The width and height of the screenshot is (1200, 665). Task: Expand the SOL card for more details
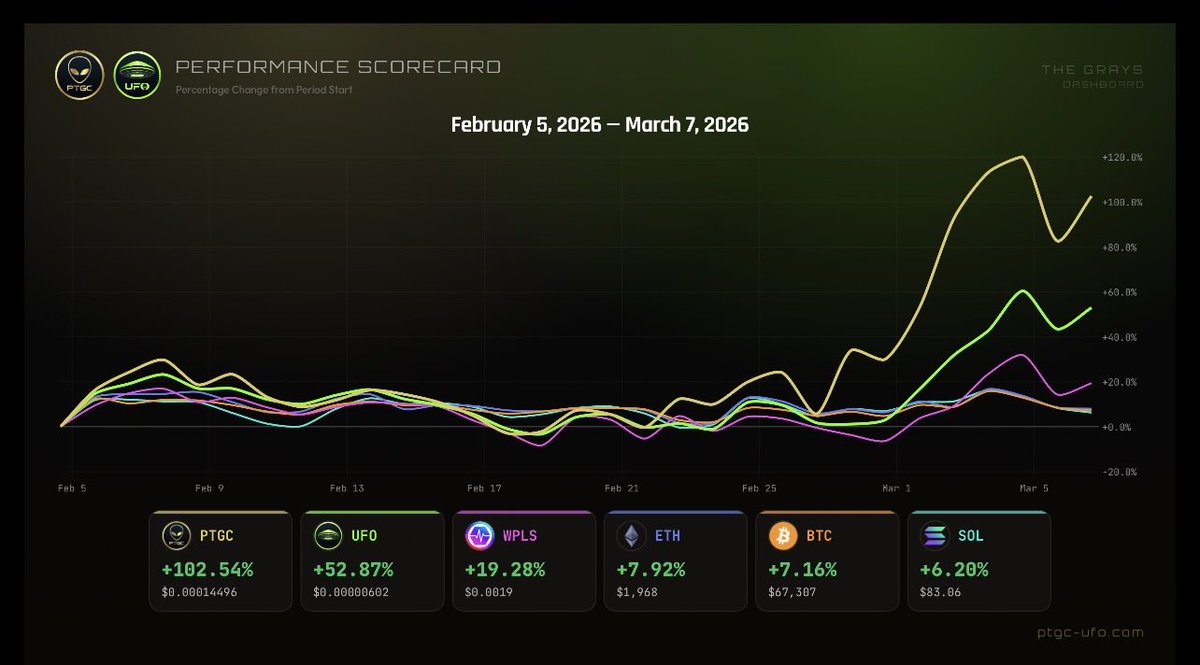pos(978,558)
